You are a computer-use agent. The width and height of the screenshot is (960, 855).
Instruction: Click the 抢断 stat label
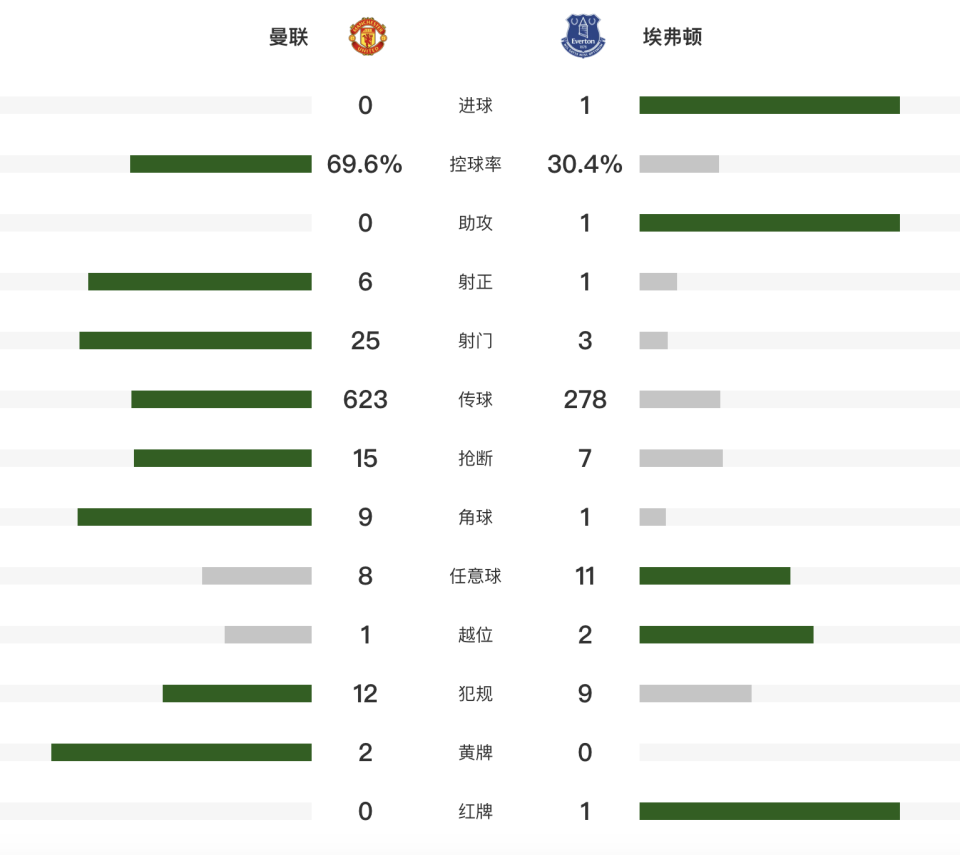point(475,459)
